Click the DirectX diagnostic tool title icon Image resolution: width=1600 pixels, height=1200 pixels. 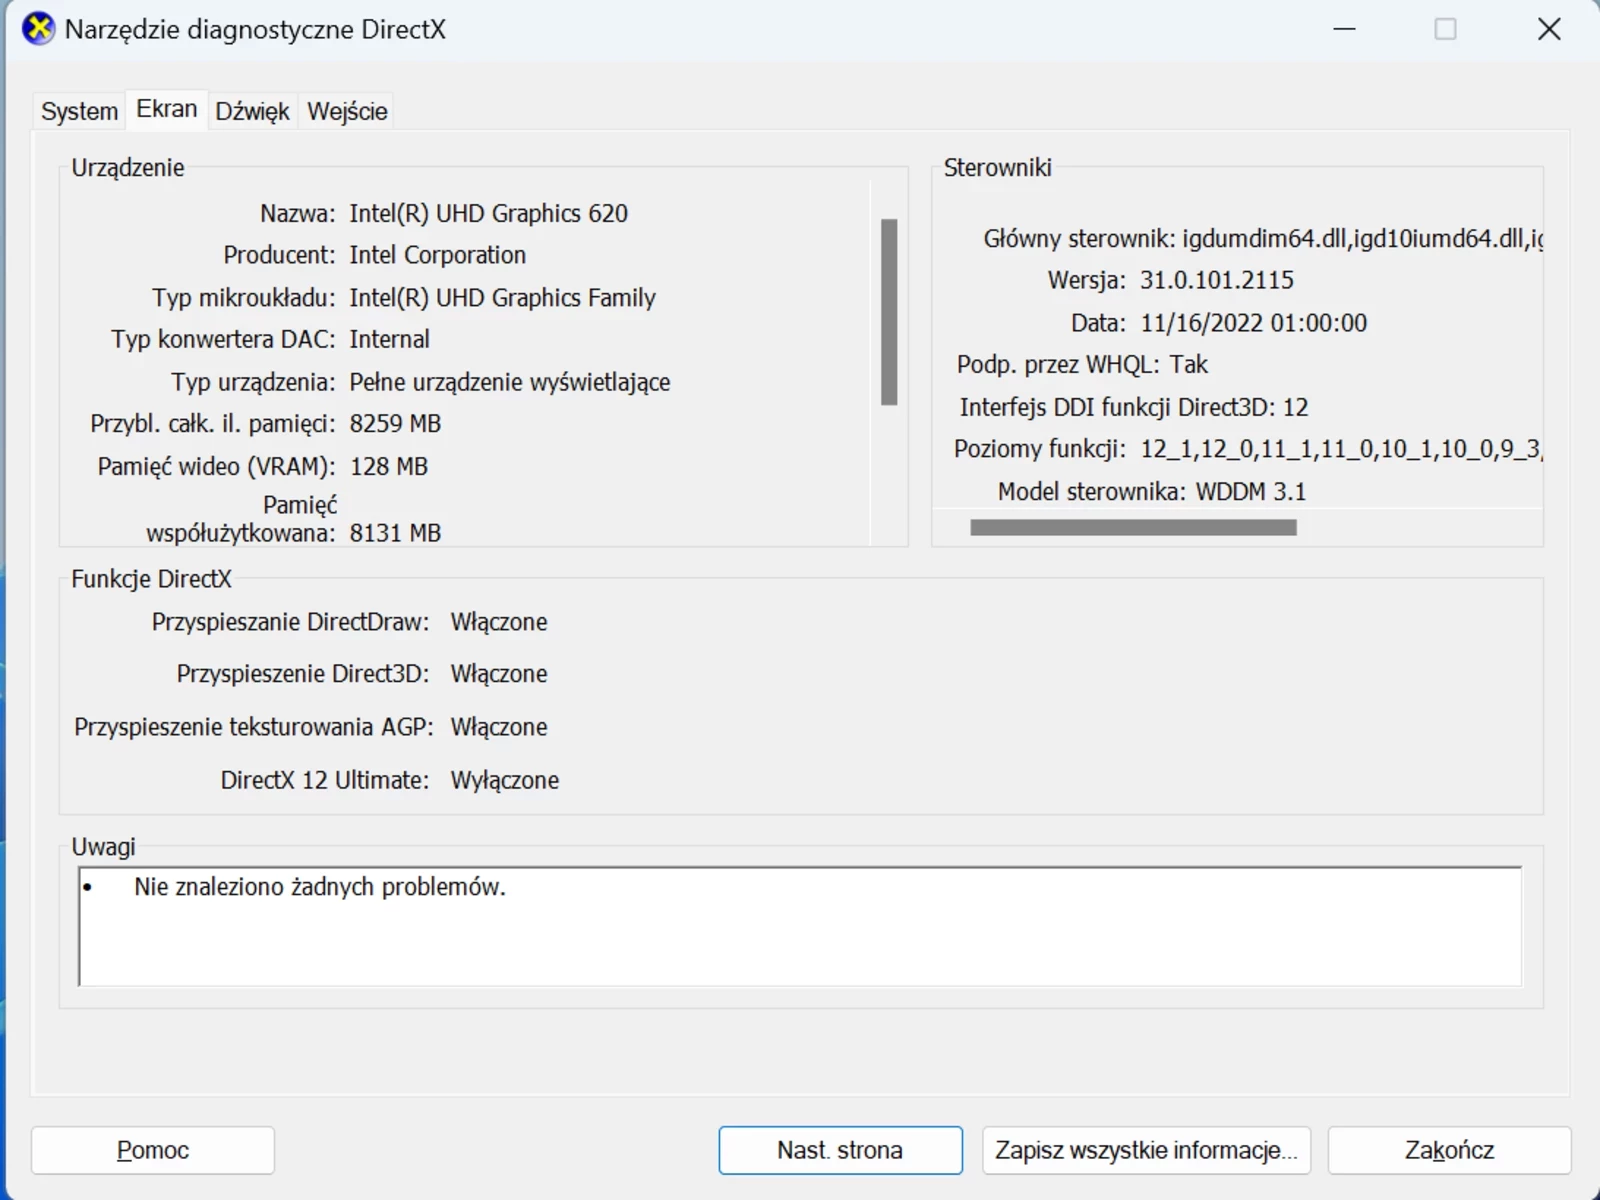(38, 29)
